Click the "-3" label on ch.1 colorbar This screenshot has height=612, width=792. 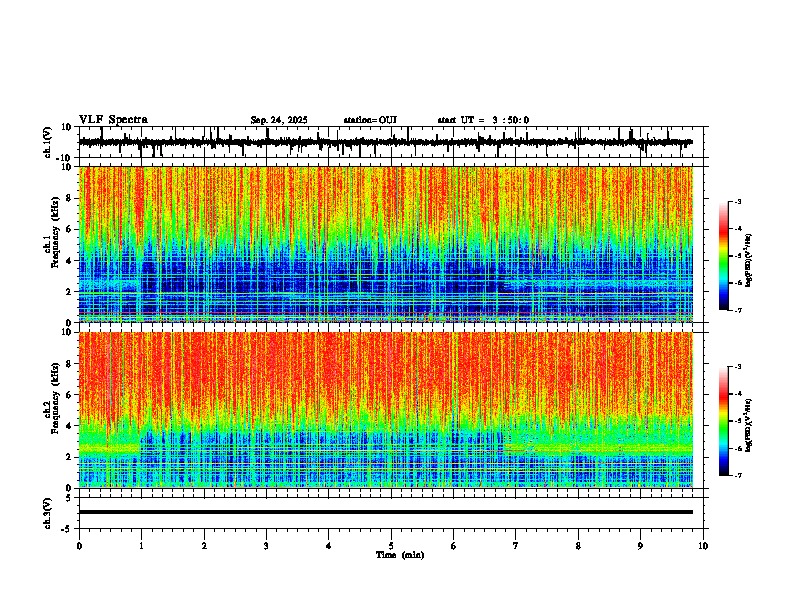coord(738,202)
